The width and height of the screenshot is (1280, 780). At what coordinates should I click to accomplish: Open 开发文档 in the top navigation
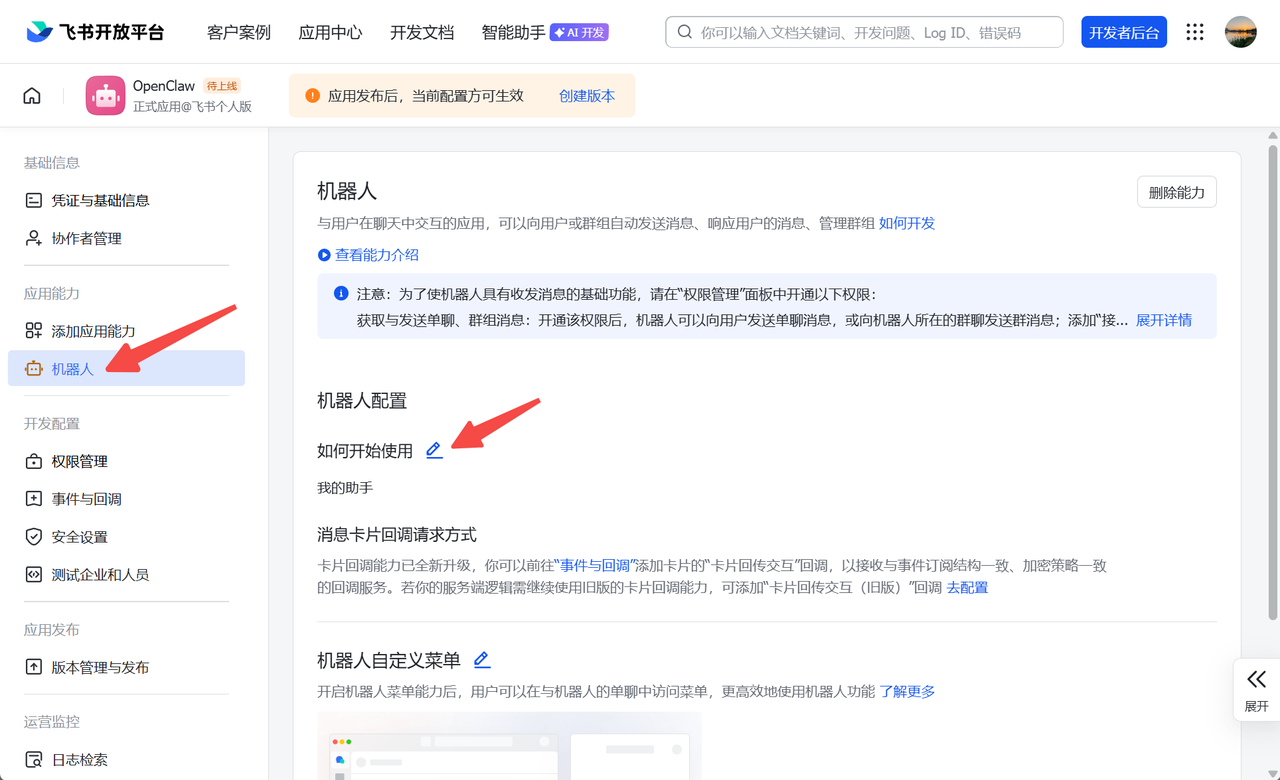pos(421,31)
